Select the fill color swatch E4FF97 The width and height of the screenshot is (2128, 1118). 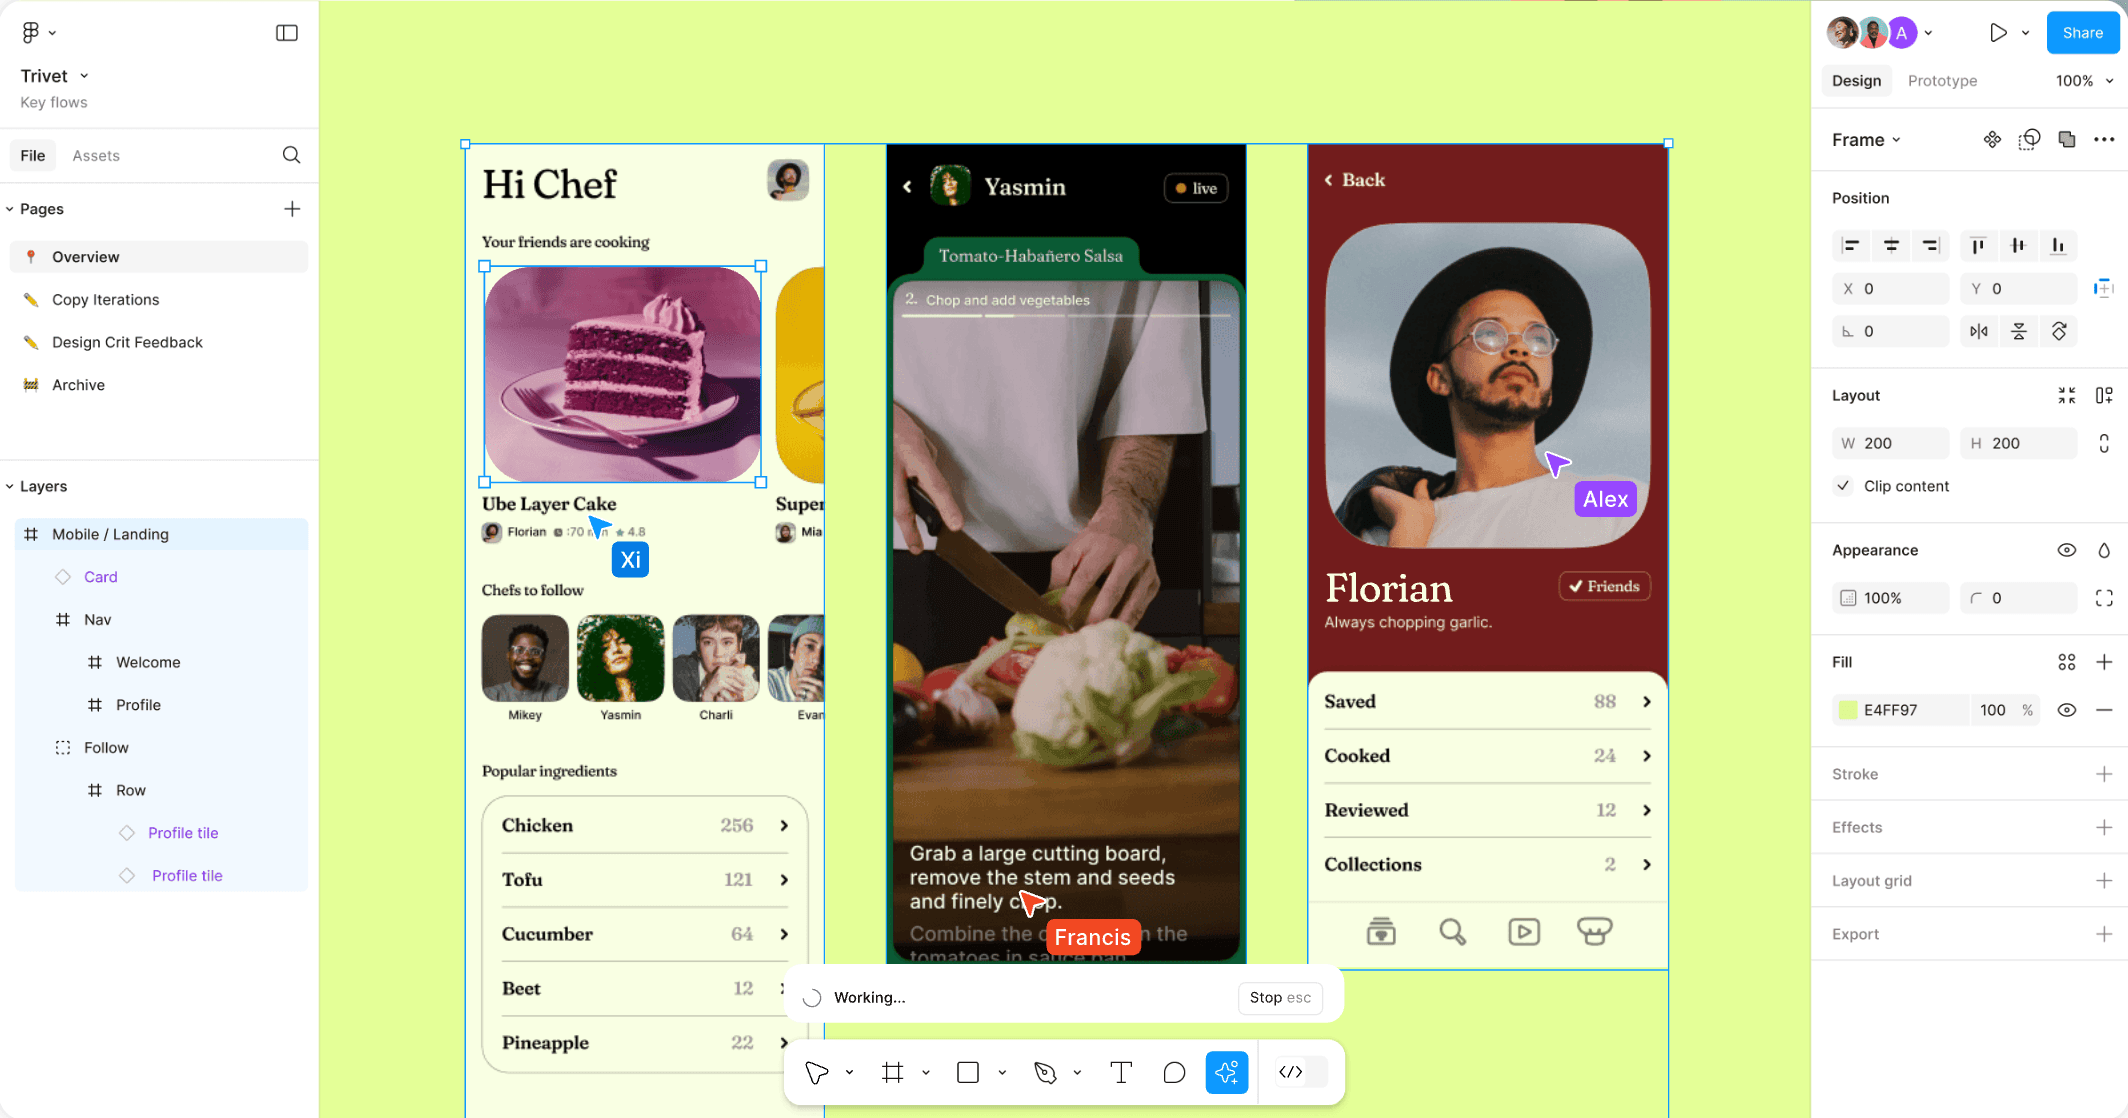pos(1848,710)
